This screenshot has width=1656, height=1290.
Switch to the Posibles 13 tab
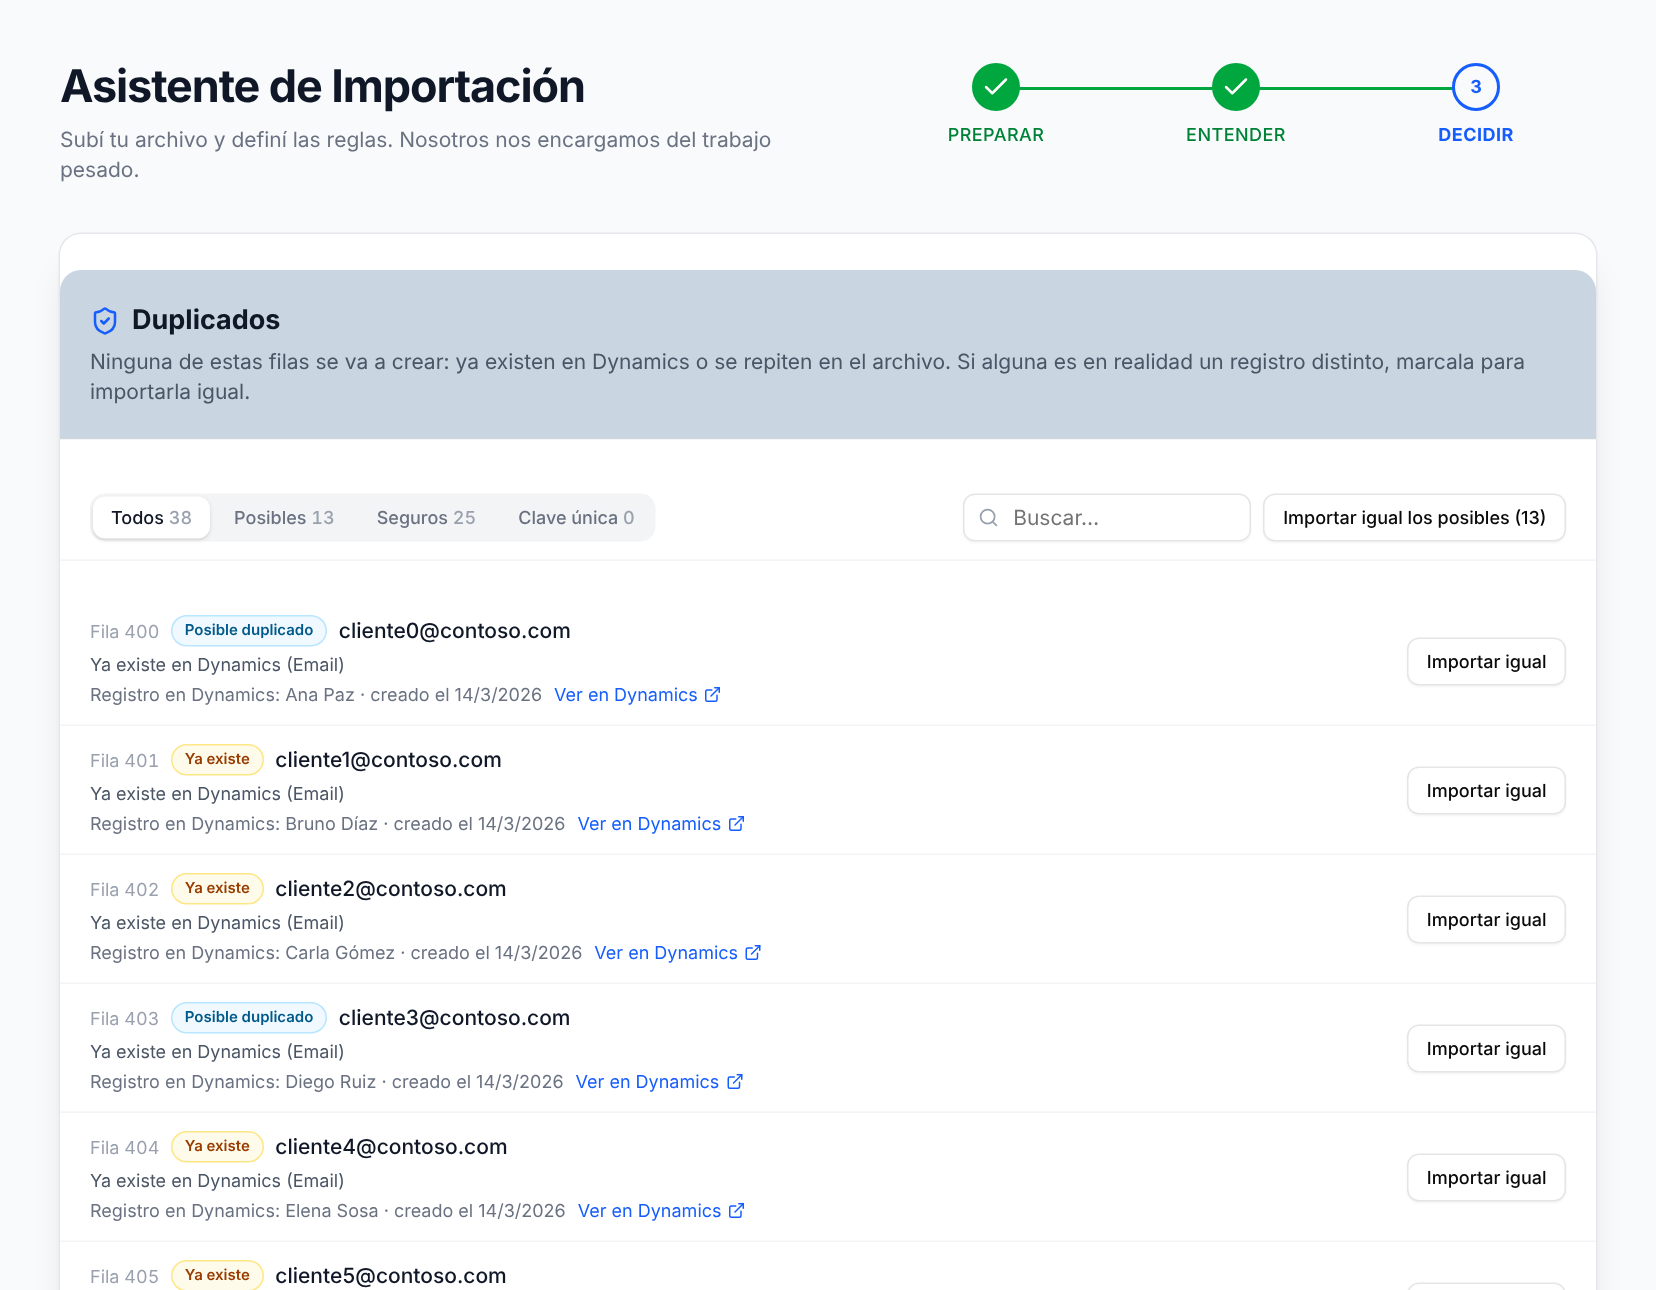click(284, 518)
